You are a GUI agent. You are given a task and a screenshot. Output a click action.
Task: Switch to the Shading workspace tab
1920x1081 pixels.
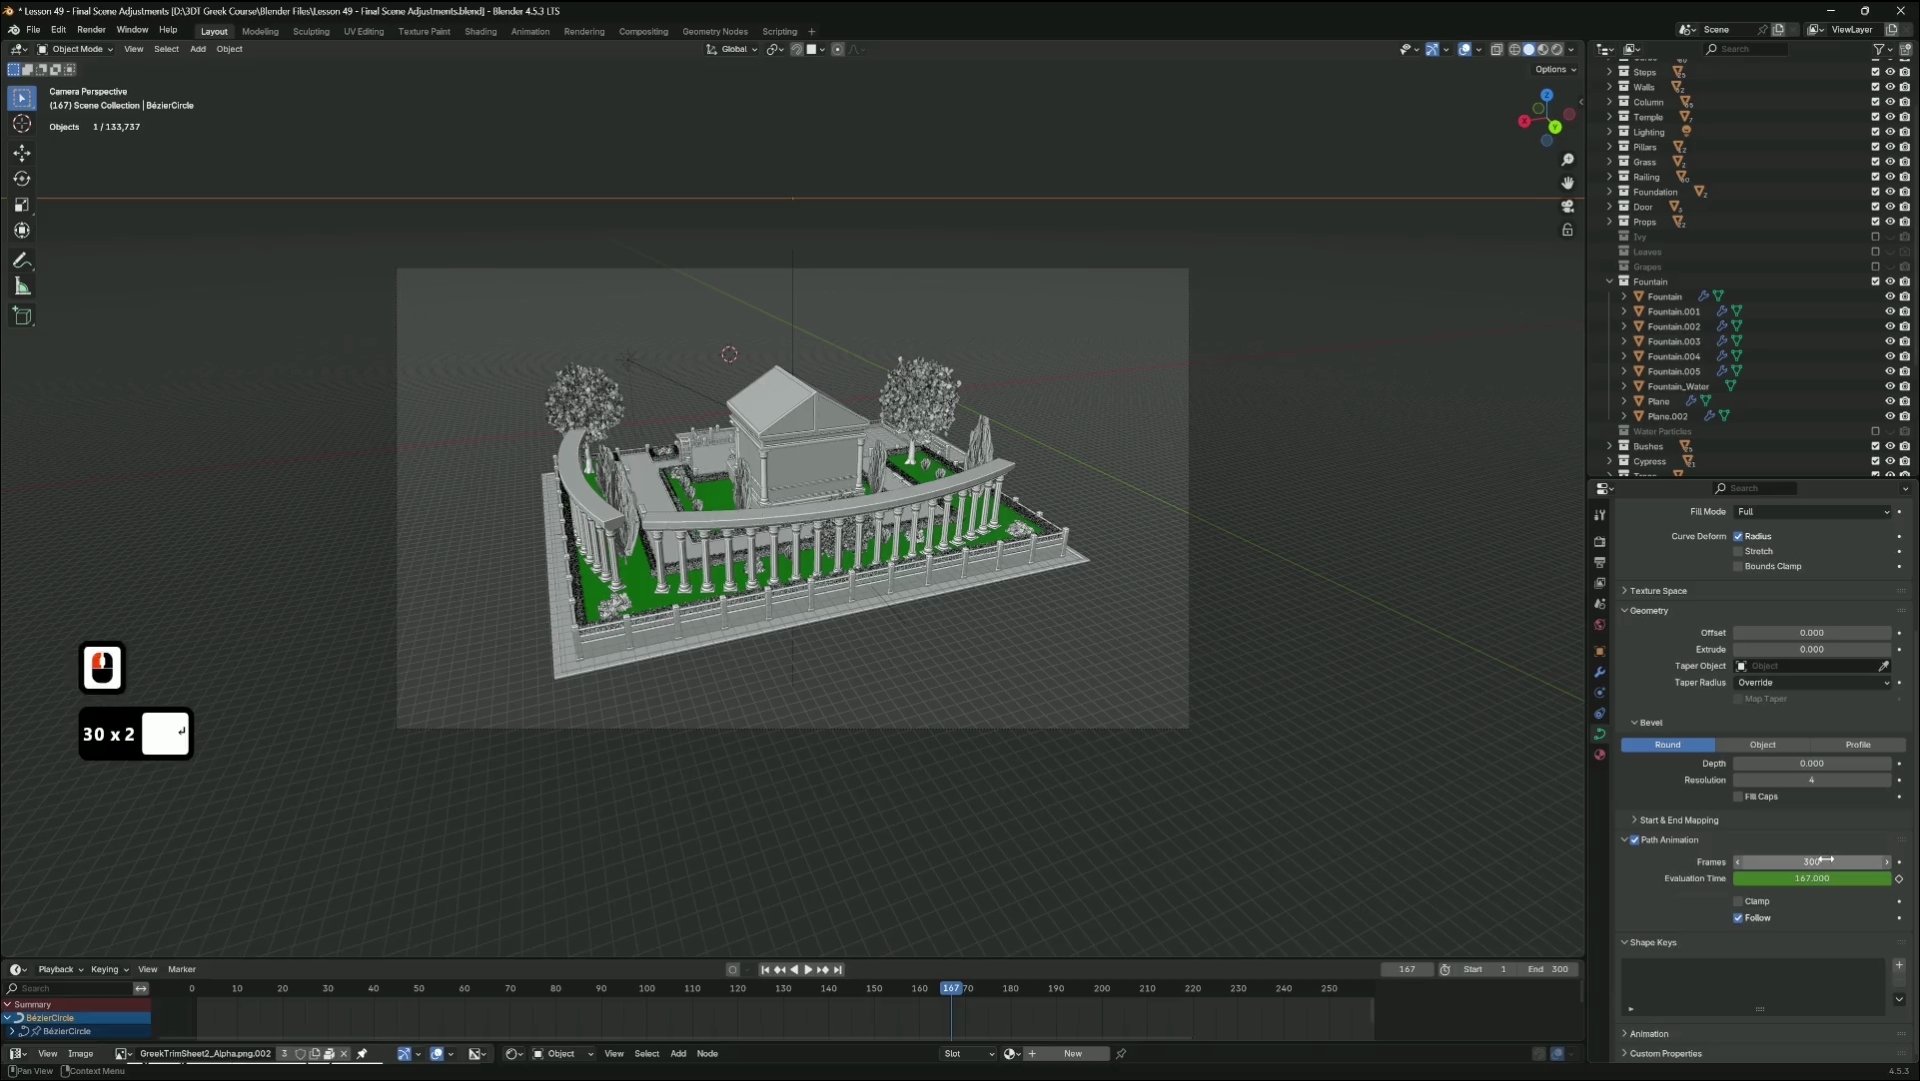coord(480,32)
